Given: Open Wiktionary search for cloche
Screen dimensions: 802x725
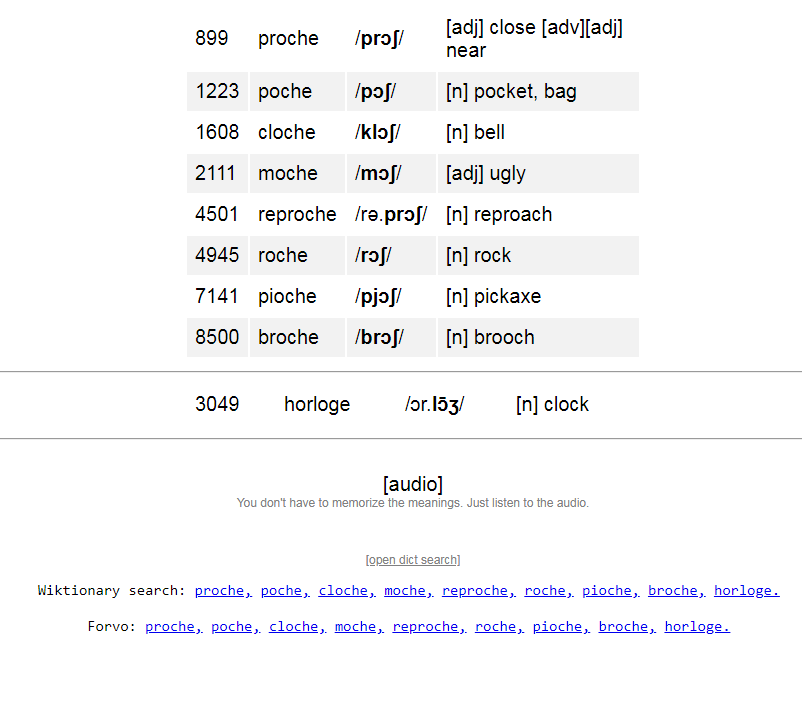Looking at the screenshot, I should [x=347, y=590].
